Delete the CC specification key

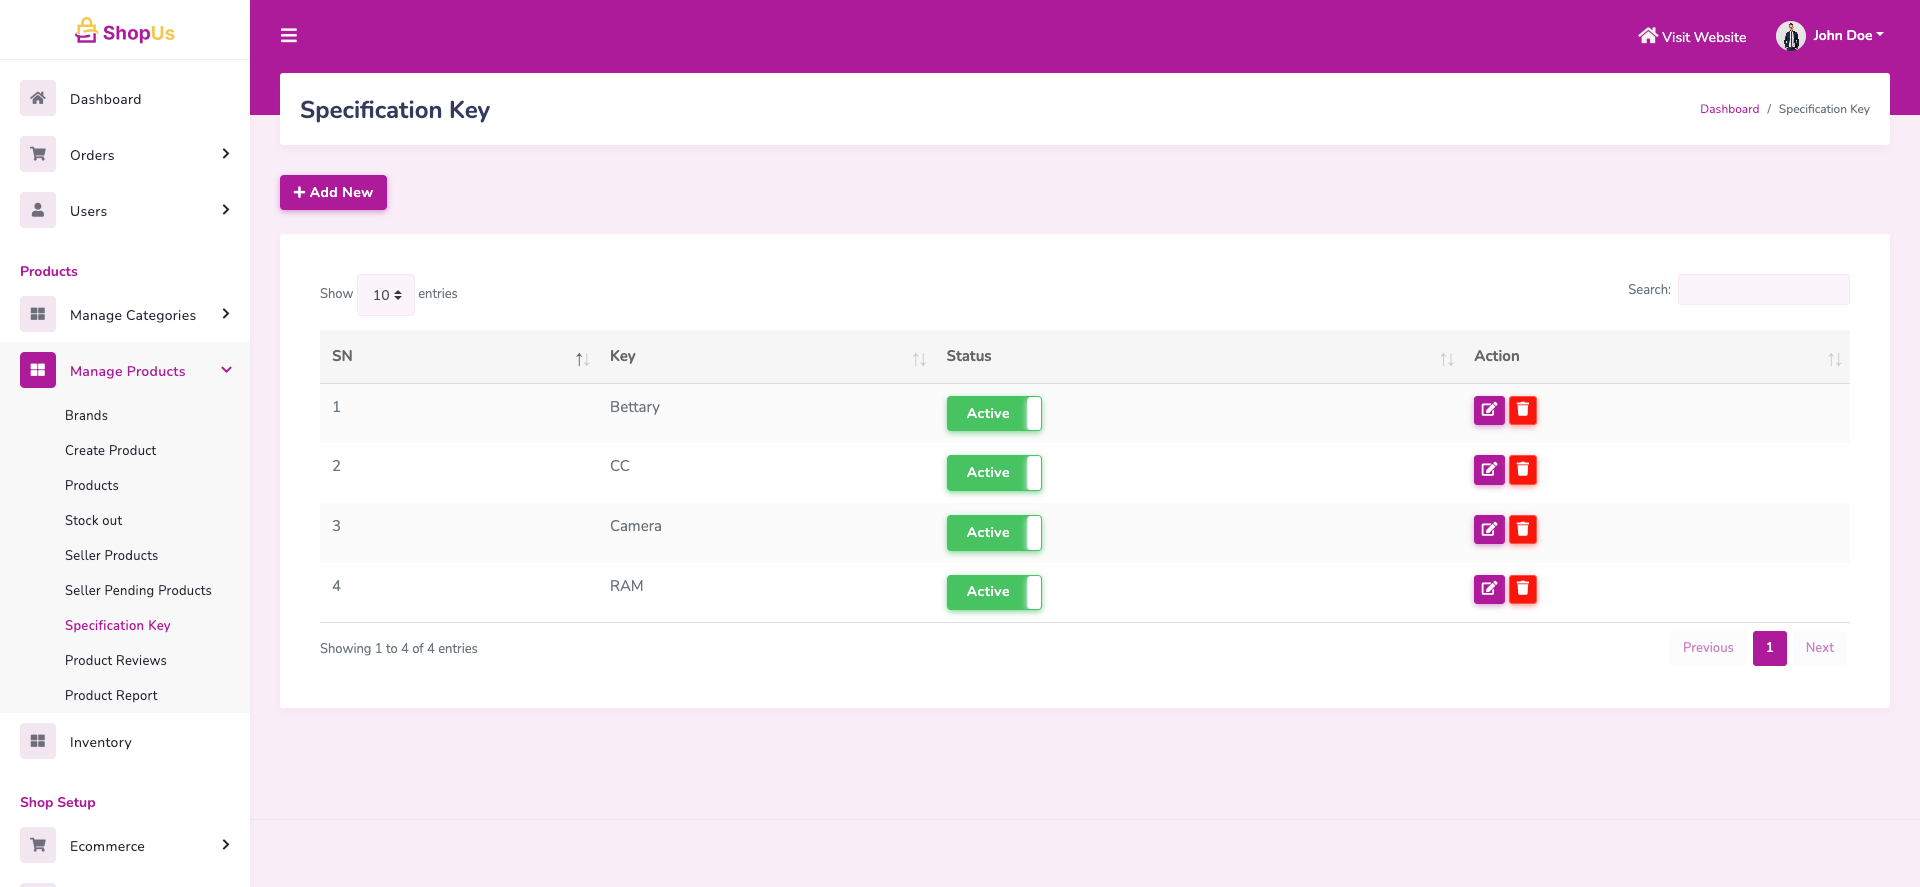click(x=1522, y=470)
